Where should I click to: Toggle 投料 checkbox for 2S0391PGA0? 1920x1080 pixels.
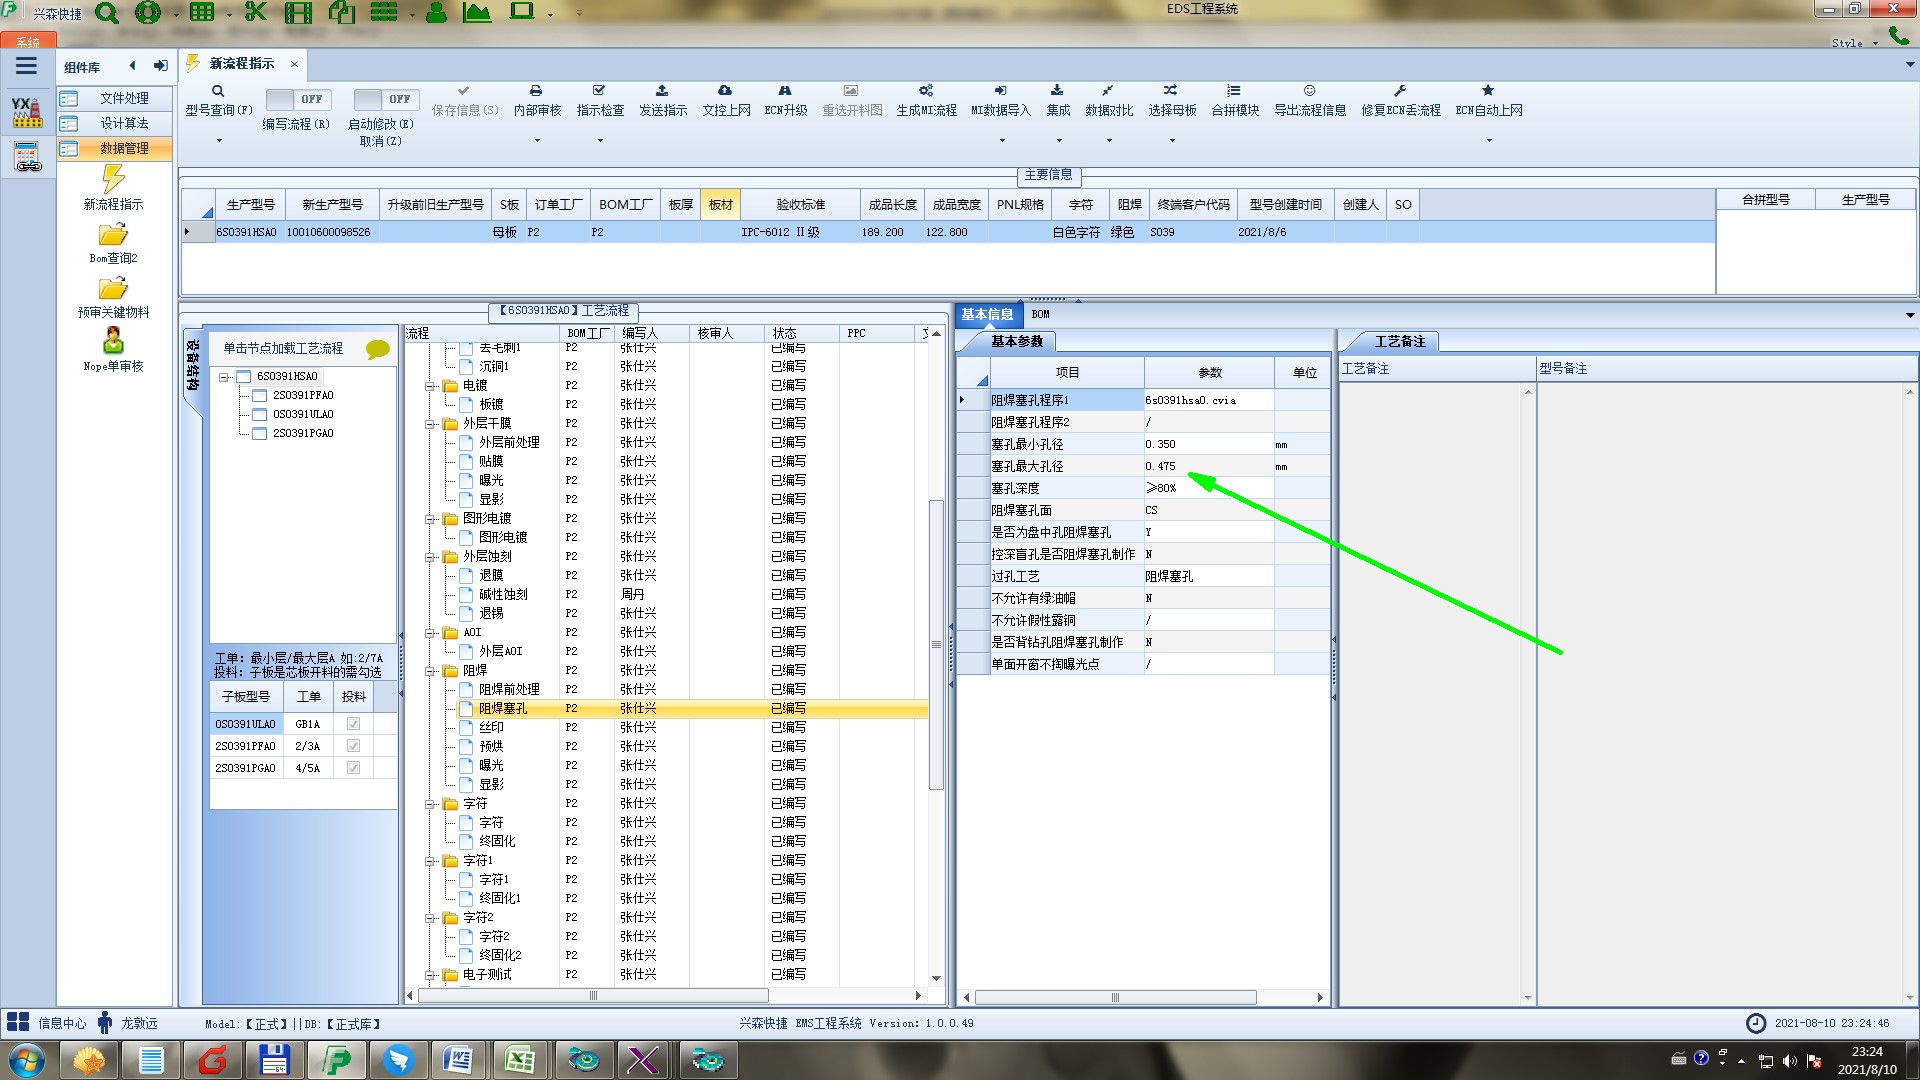353,768
